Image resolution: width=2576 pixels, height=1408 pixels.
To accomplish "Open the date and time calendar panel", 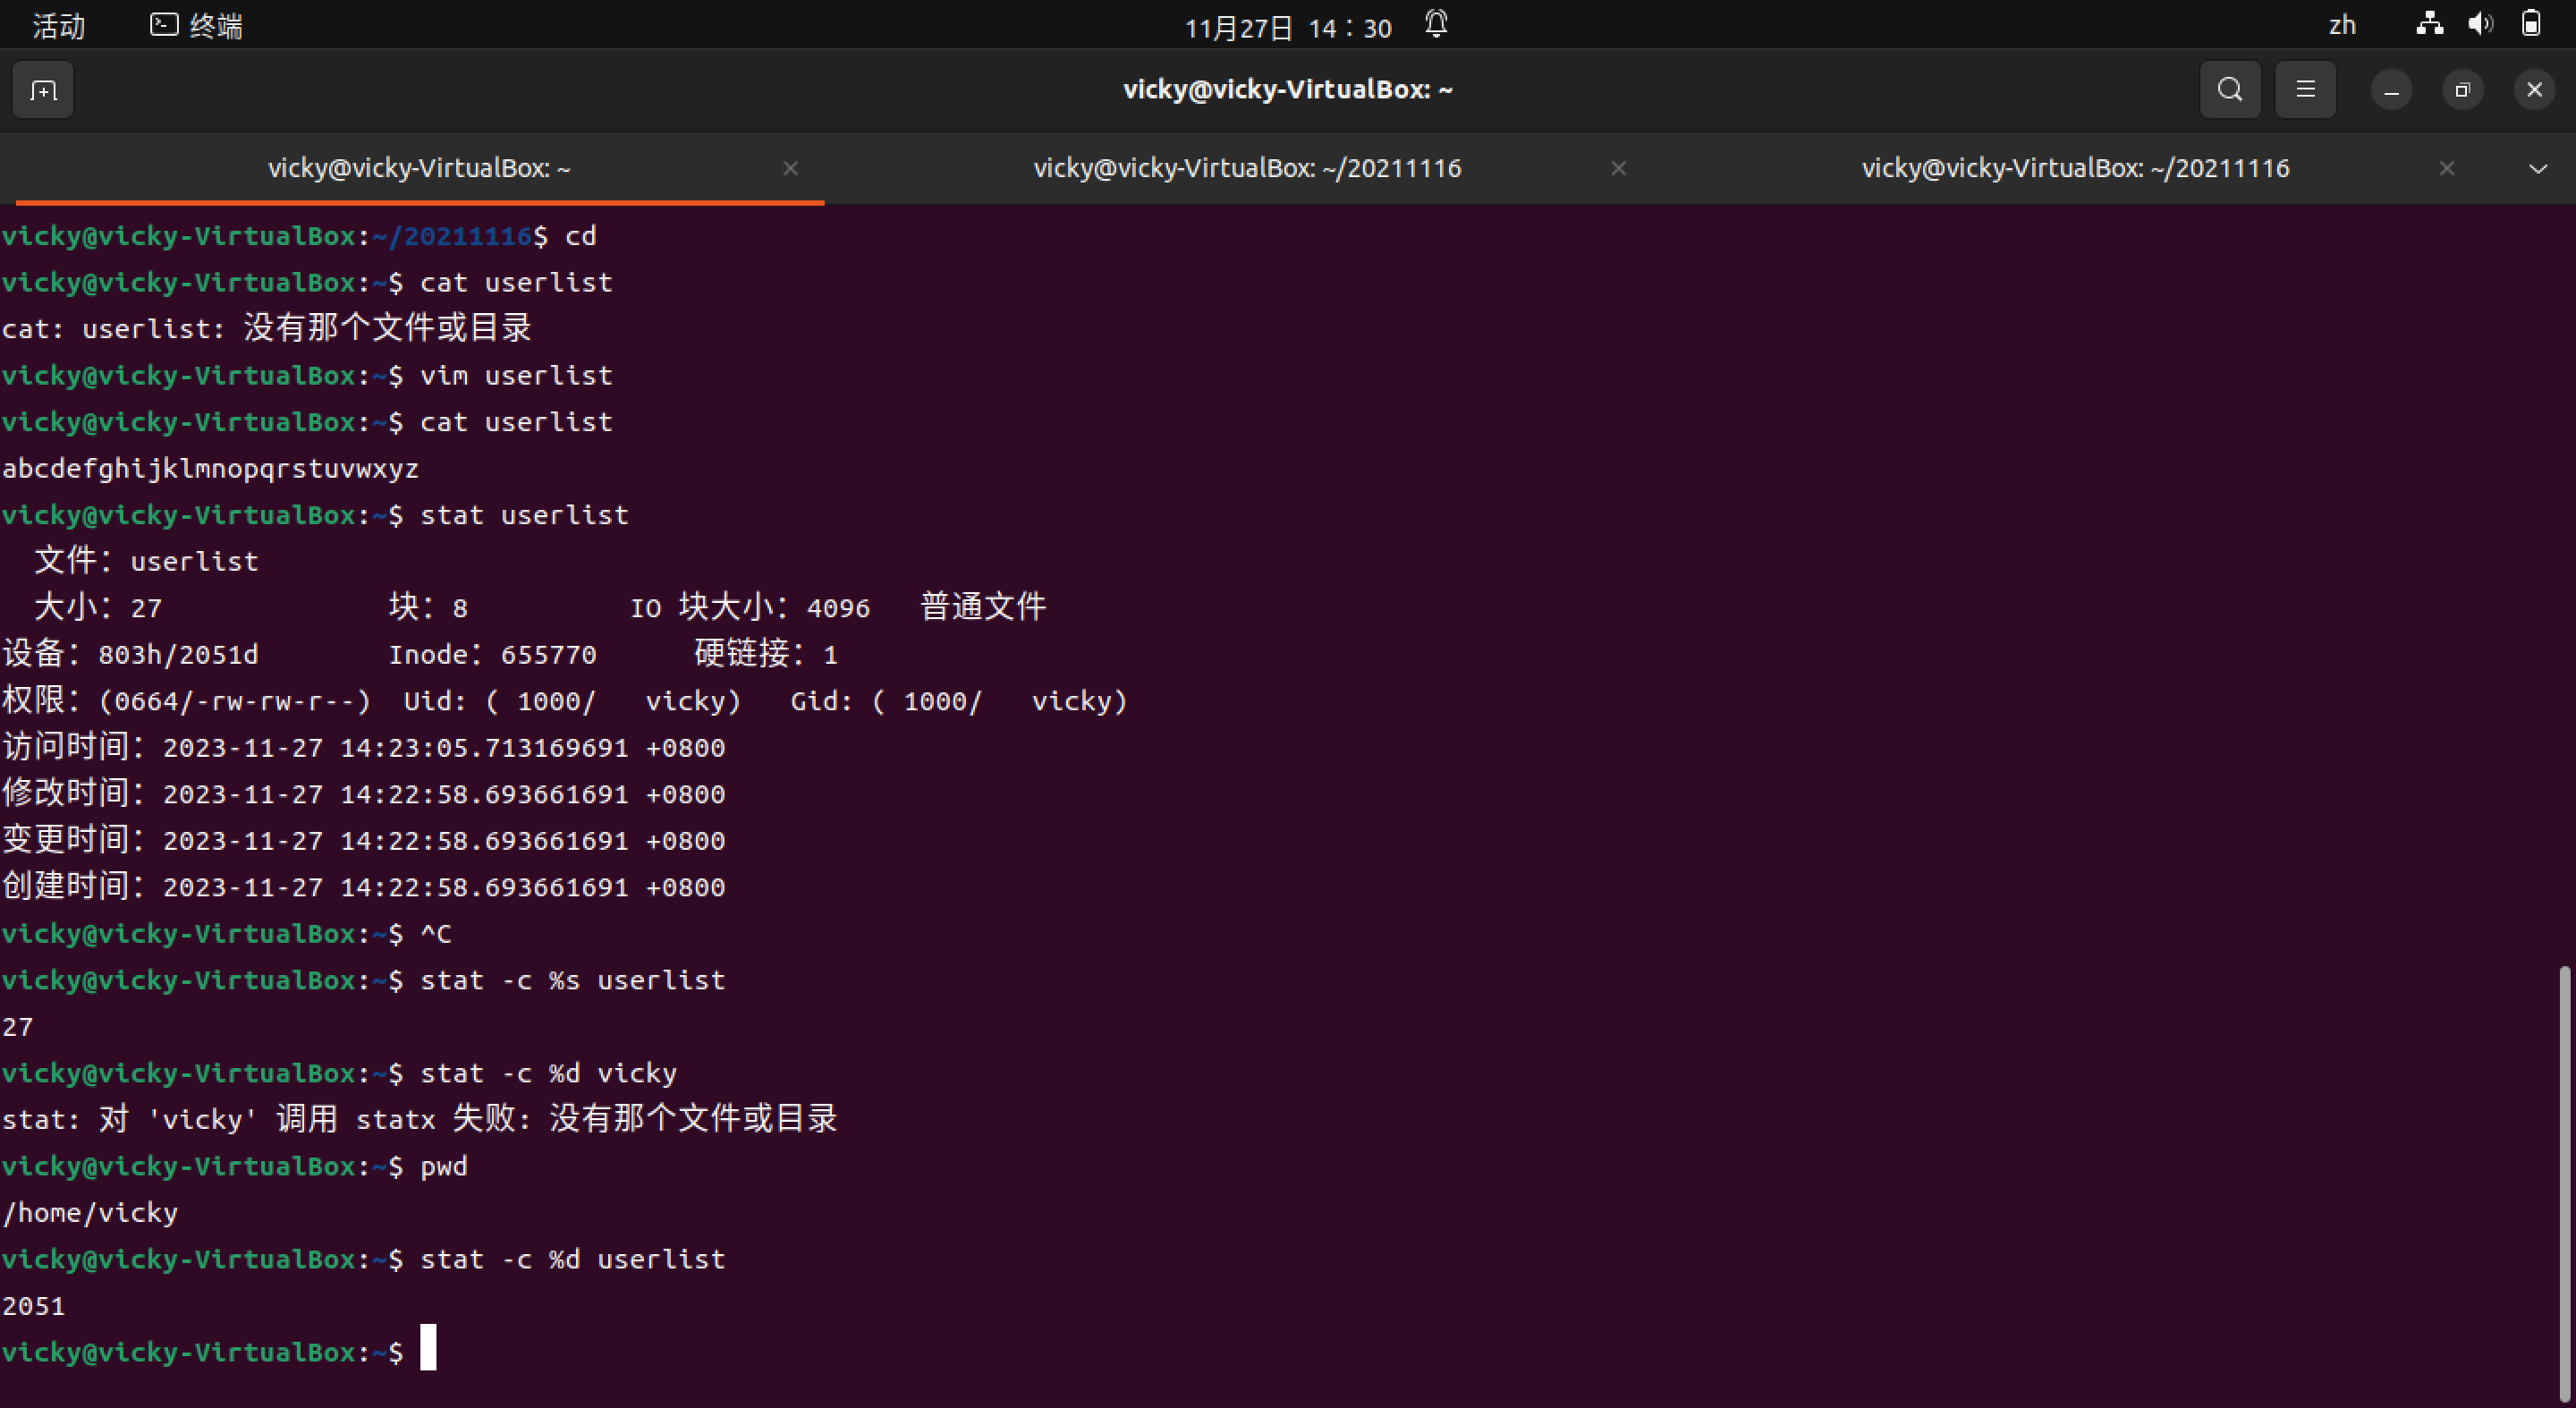I will (1287, 28).
